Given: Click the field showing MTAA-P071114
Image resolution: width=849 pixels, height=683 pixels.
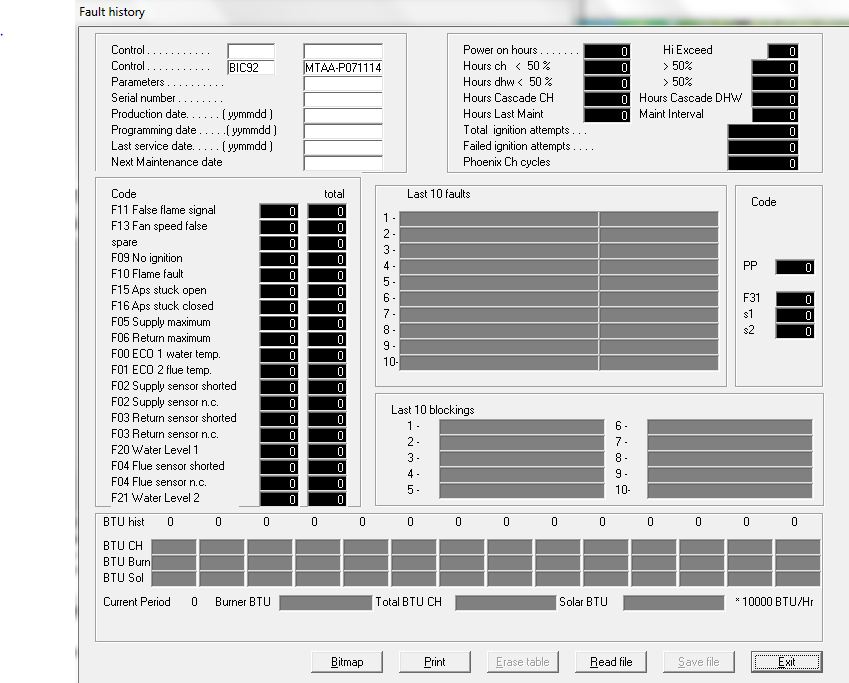Looking at the screenshot, I should [x=342, y=66].
